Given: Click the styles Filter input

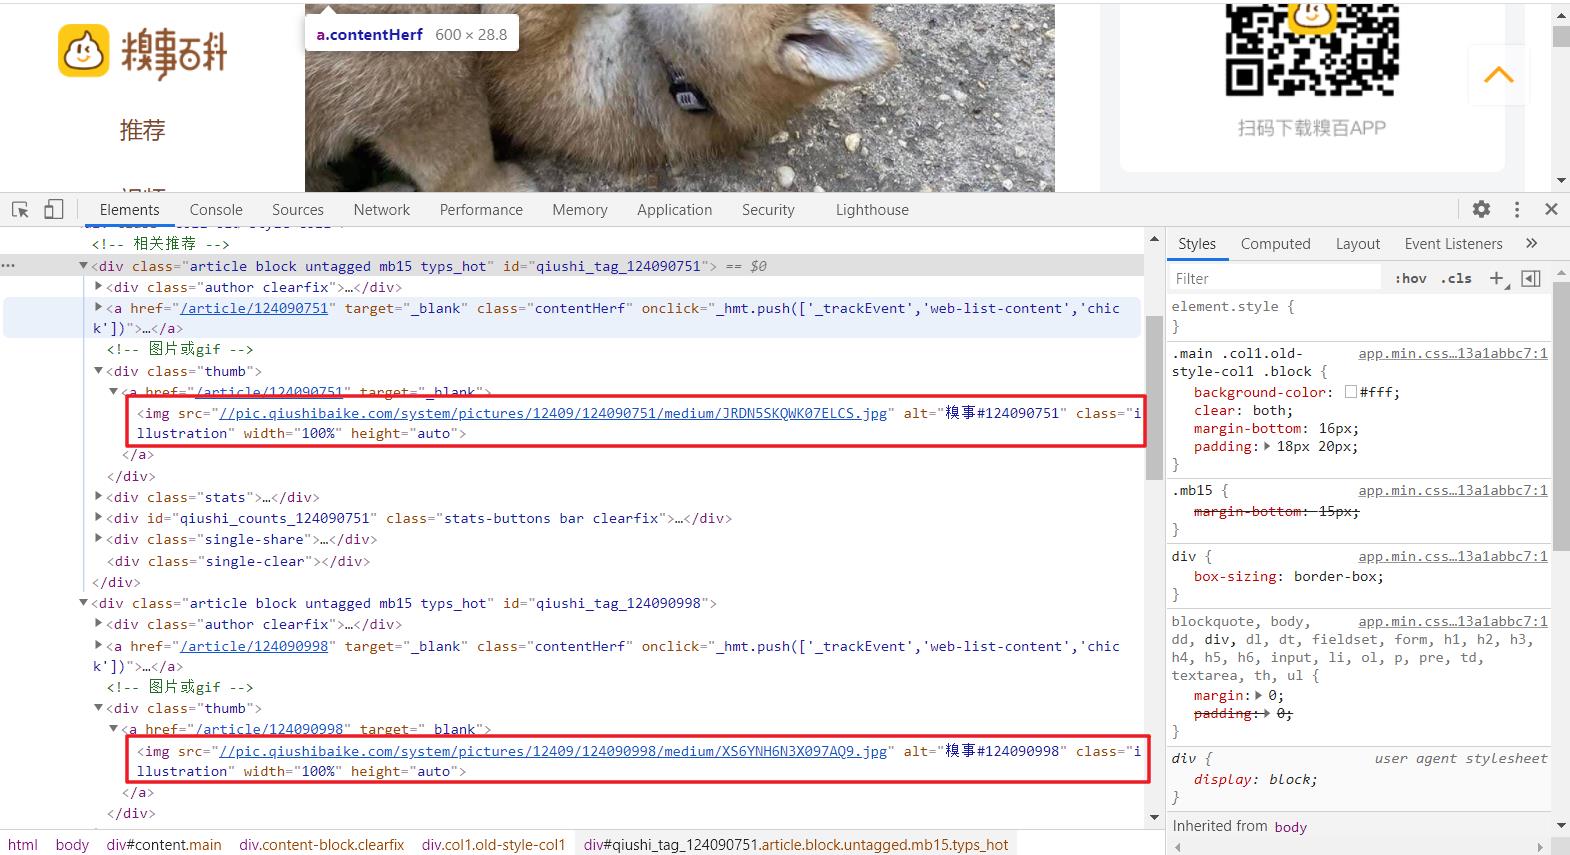Looking at the screenshot, I should (1277, 278).
